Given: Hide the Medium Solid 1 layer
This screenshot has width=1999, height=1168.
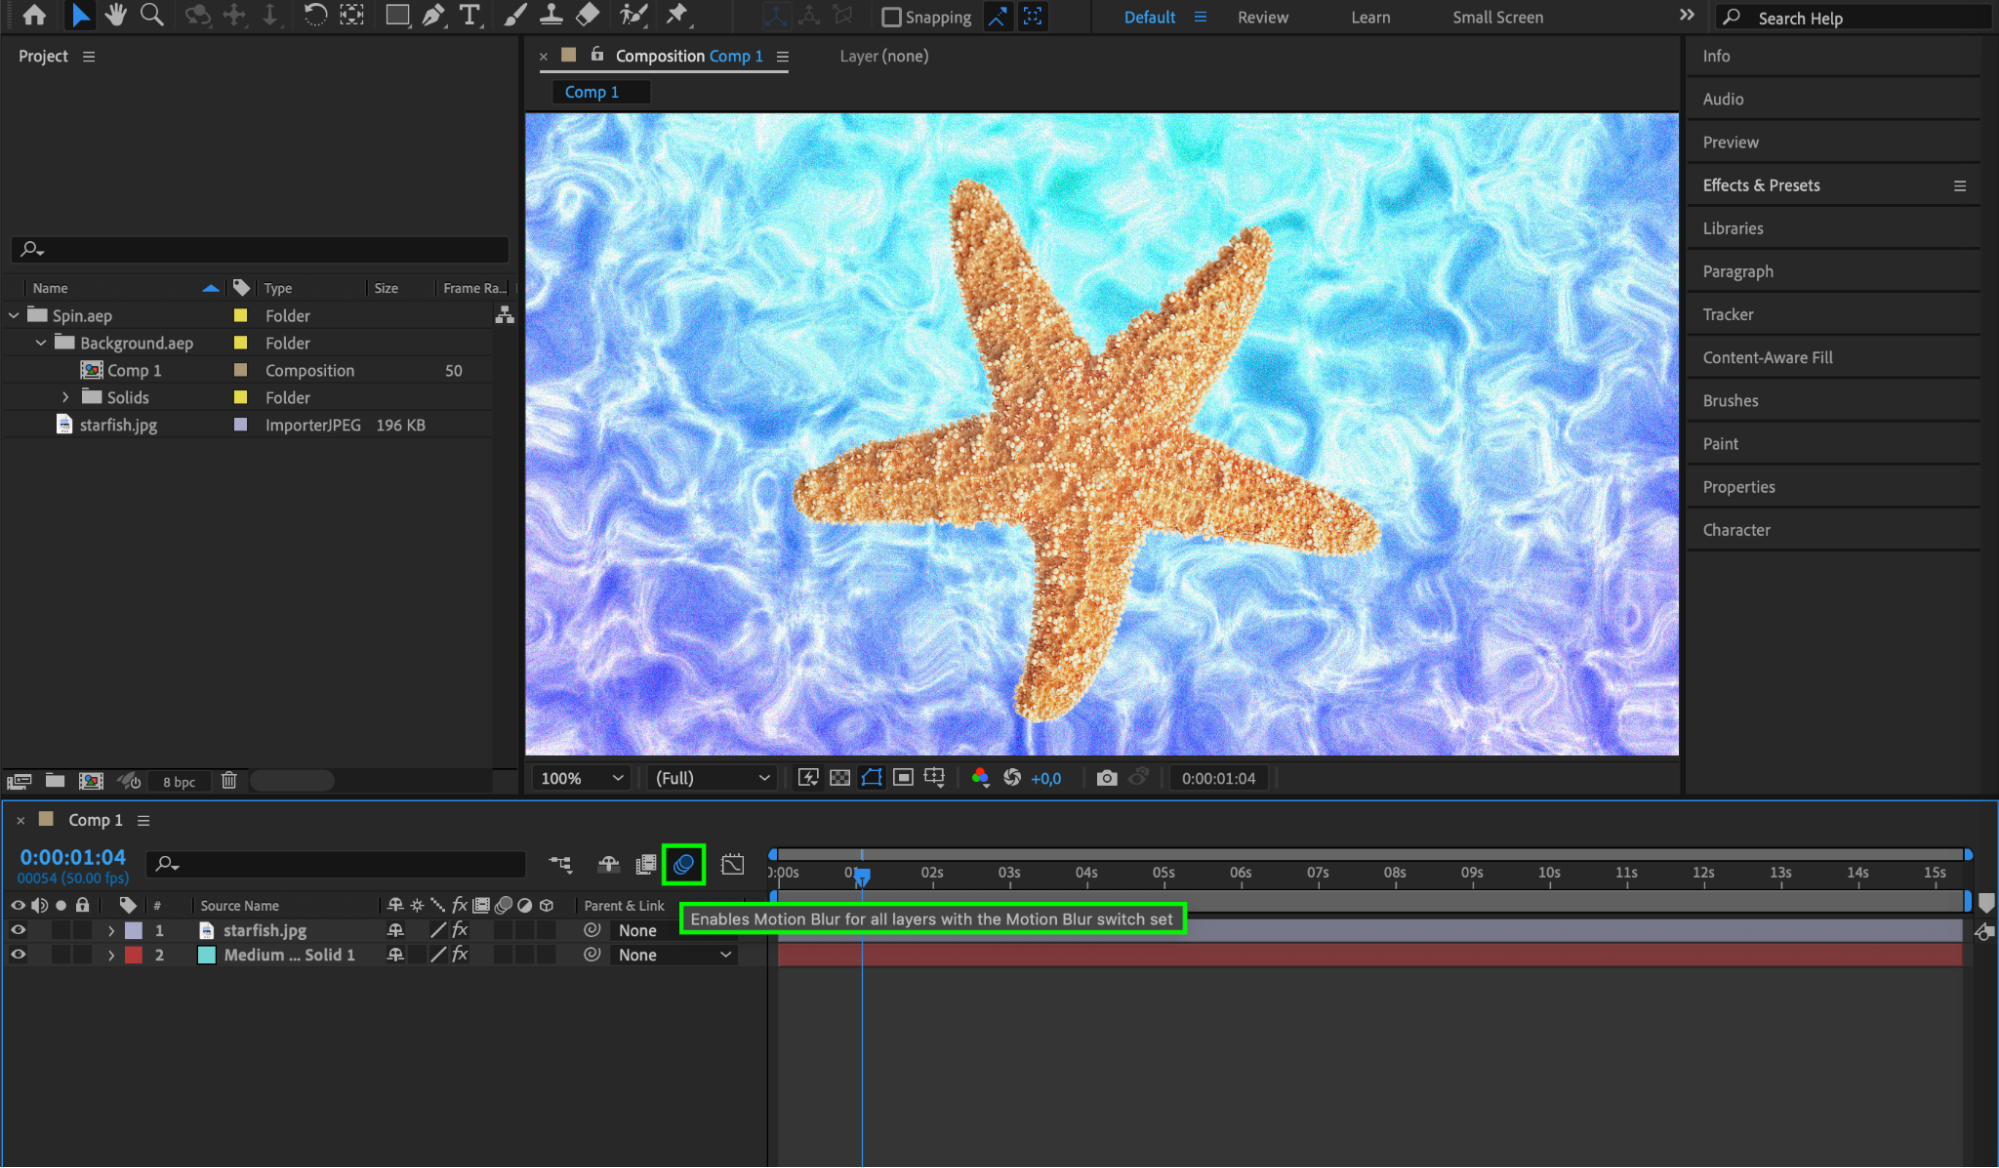Looking at the screenshot, I should coord(18,955).
